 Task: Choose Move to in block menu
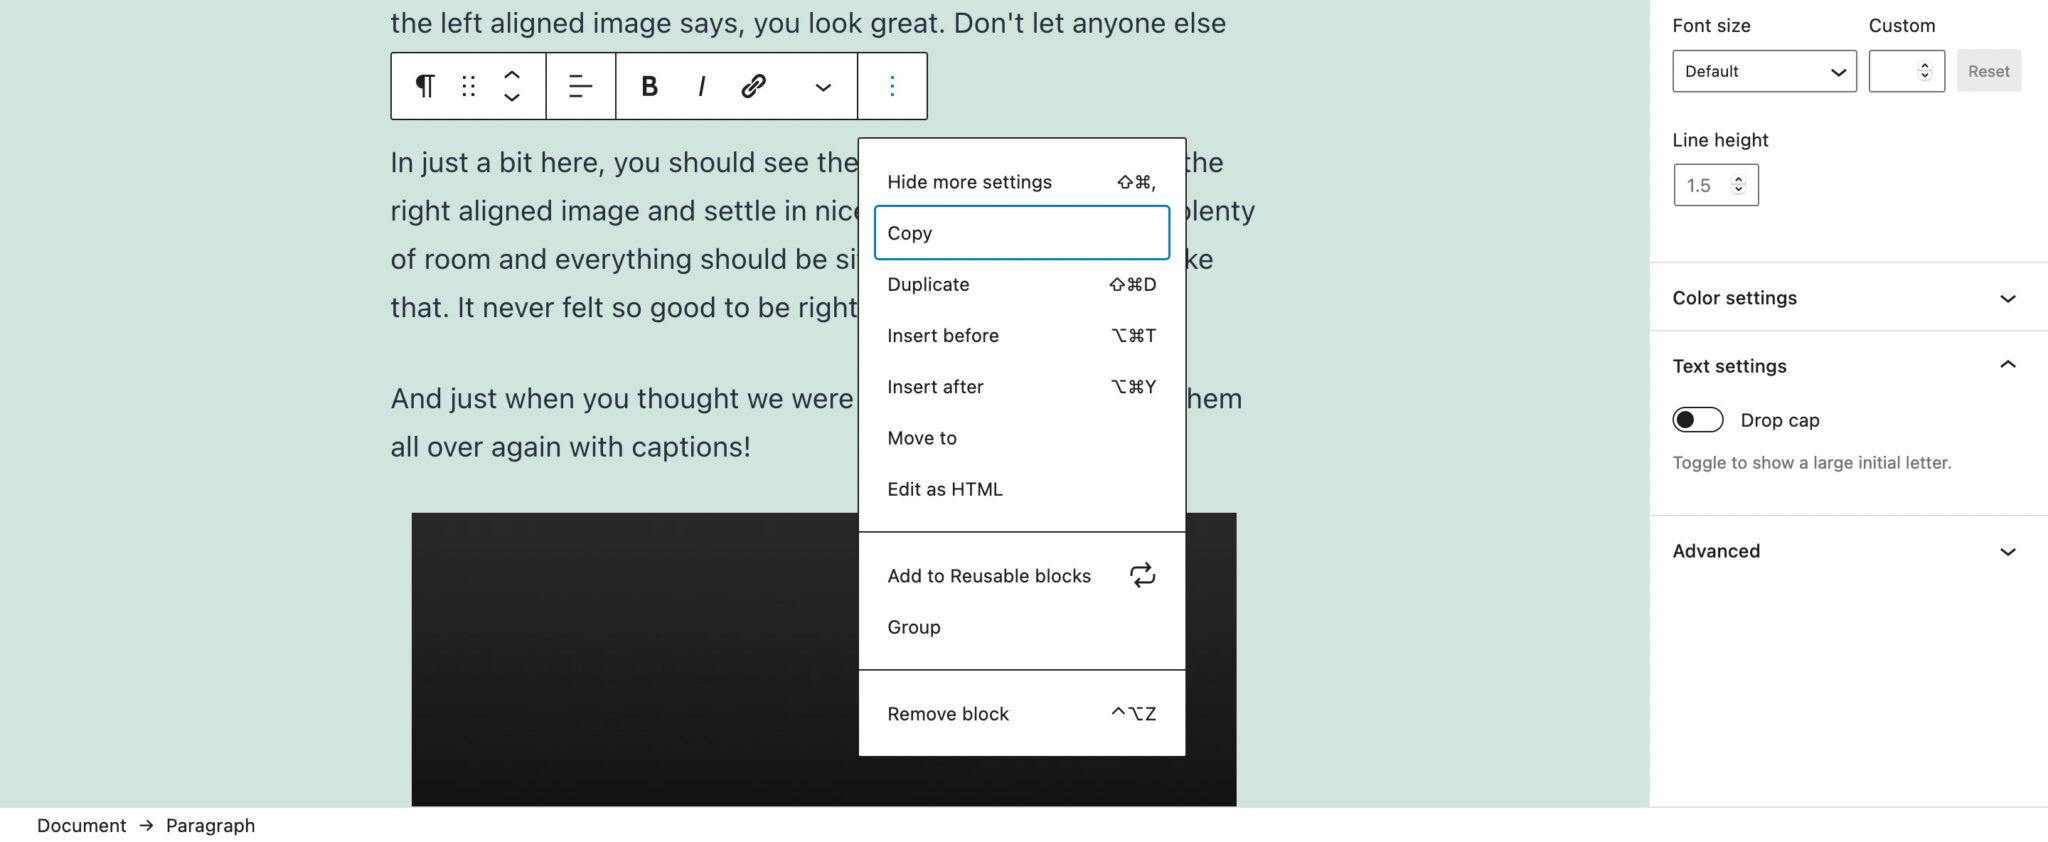pos(1022,438)
